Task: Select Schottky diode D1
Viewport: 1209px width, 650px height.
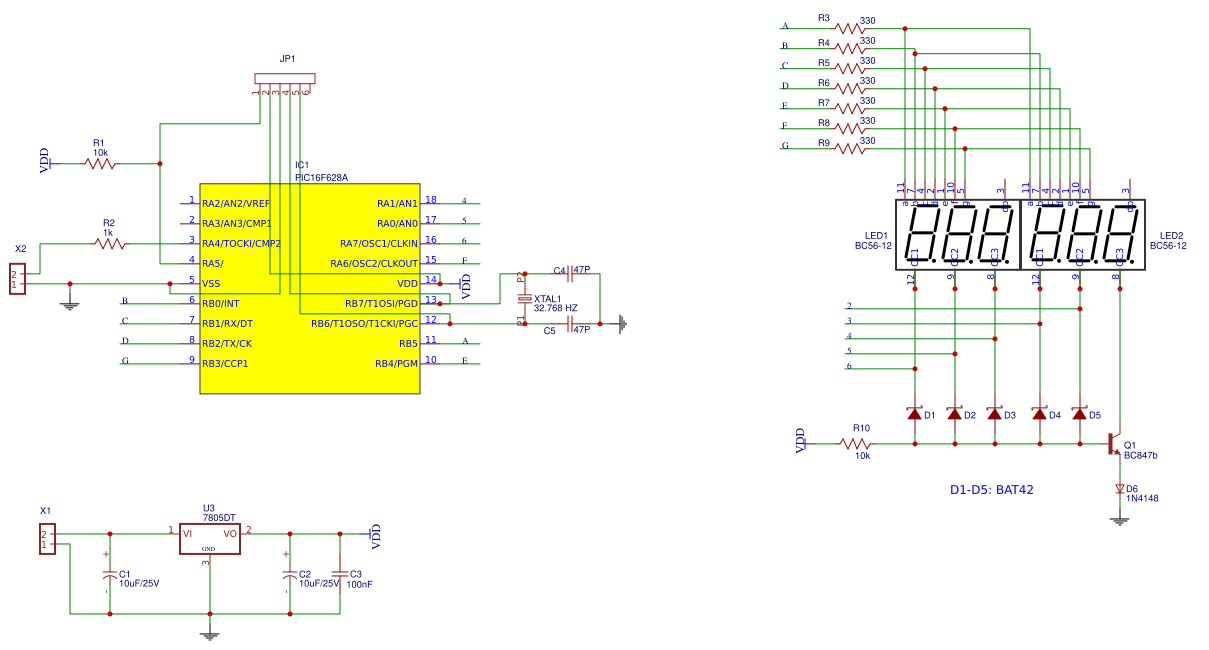Action: click(x=917, y=412)
